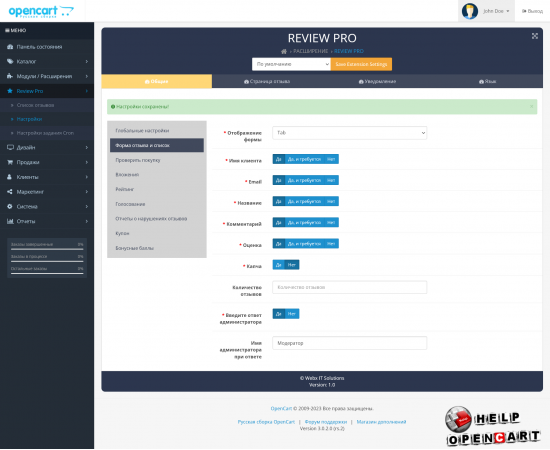The image size is (550, 450).
Task: Switch to the Уведомление tab
Action: [377, 81]
